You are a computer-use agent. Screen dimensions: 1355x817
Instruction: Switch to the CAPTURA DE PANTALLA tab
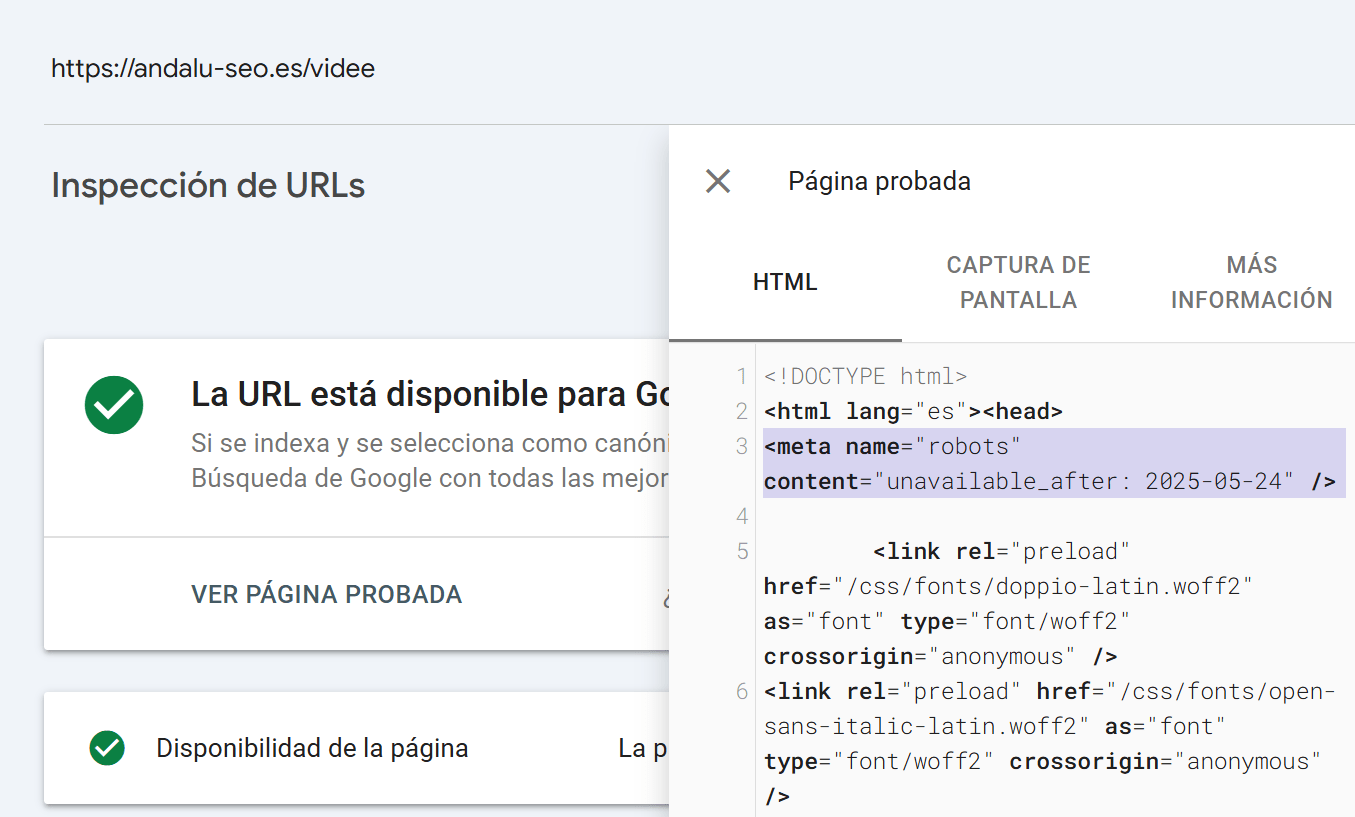point(1017,281)
